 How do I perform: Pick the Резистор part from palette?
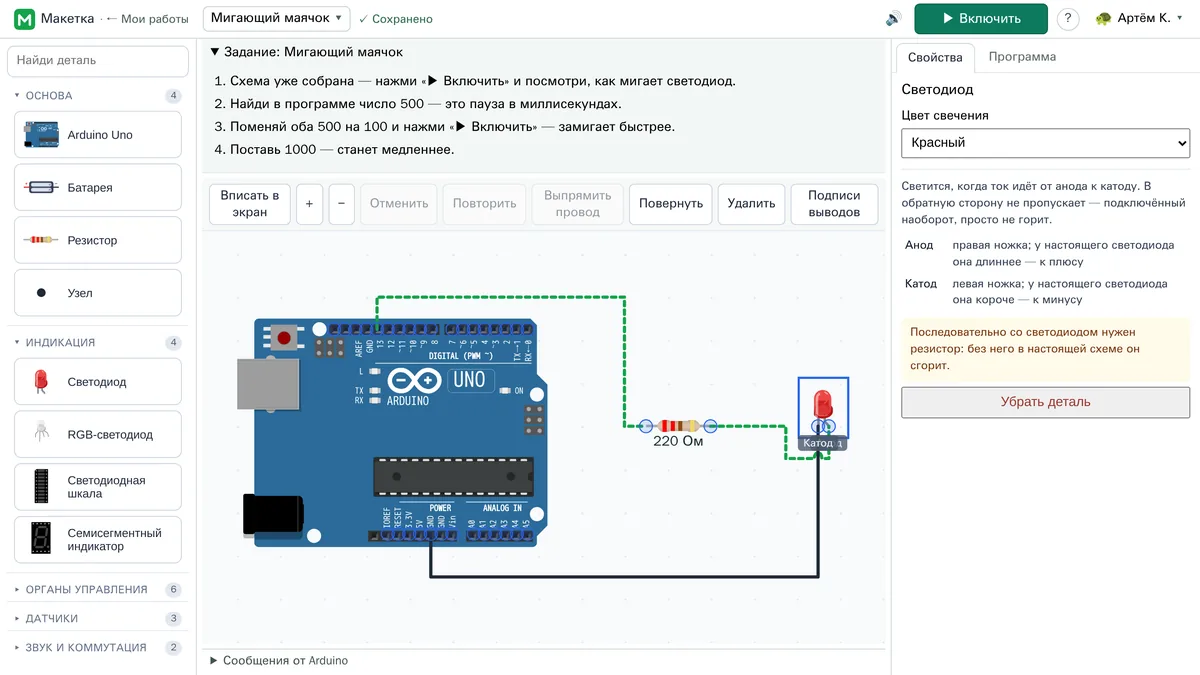[x=98, y=241]
